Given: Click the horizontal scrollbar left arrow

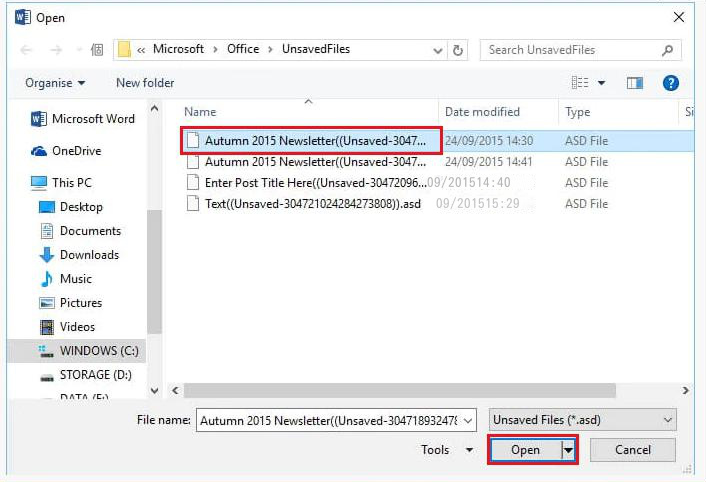Looking at the screenshot, I should pos(175,391).
